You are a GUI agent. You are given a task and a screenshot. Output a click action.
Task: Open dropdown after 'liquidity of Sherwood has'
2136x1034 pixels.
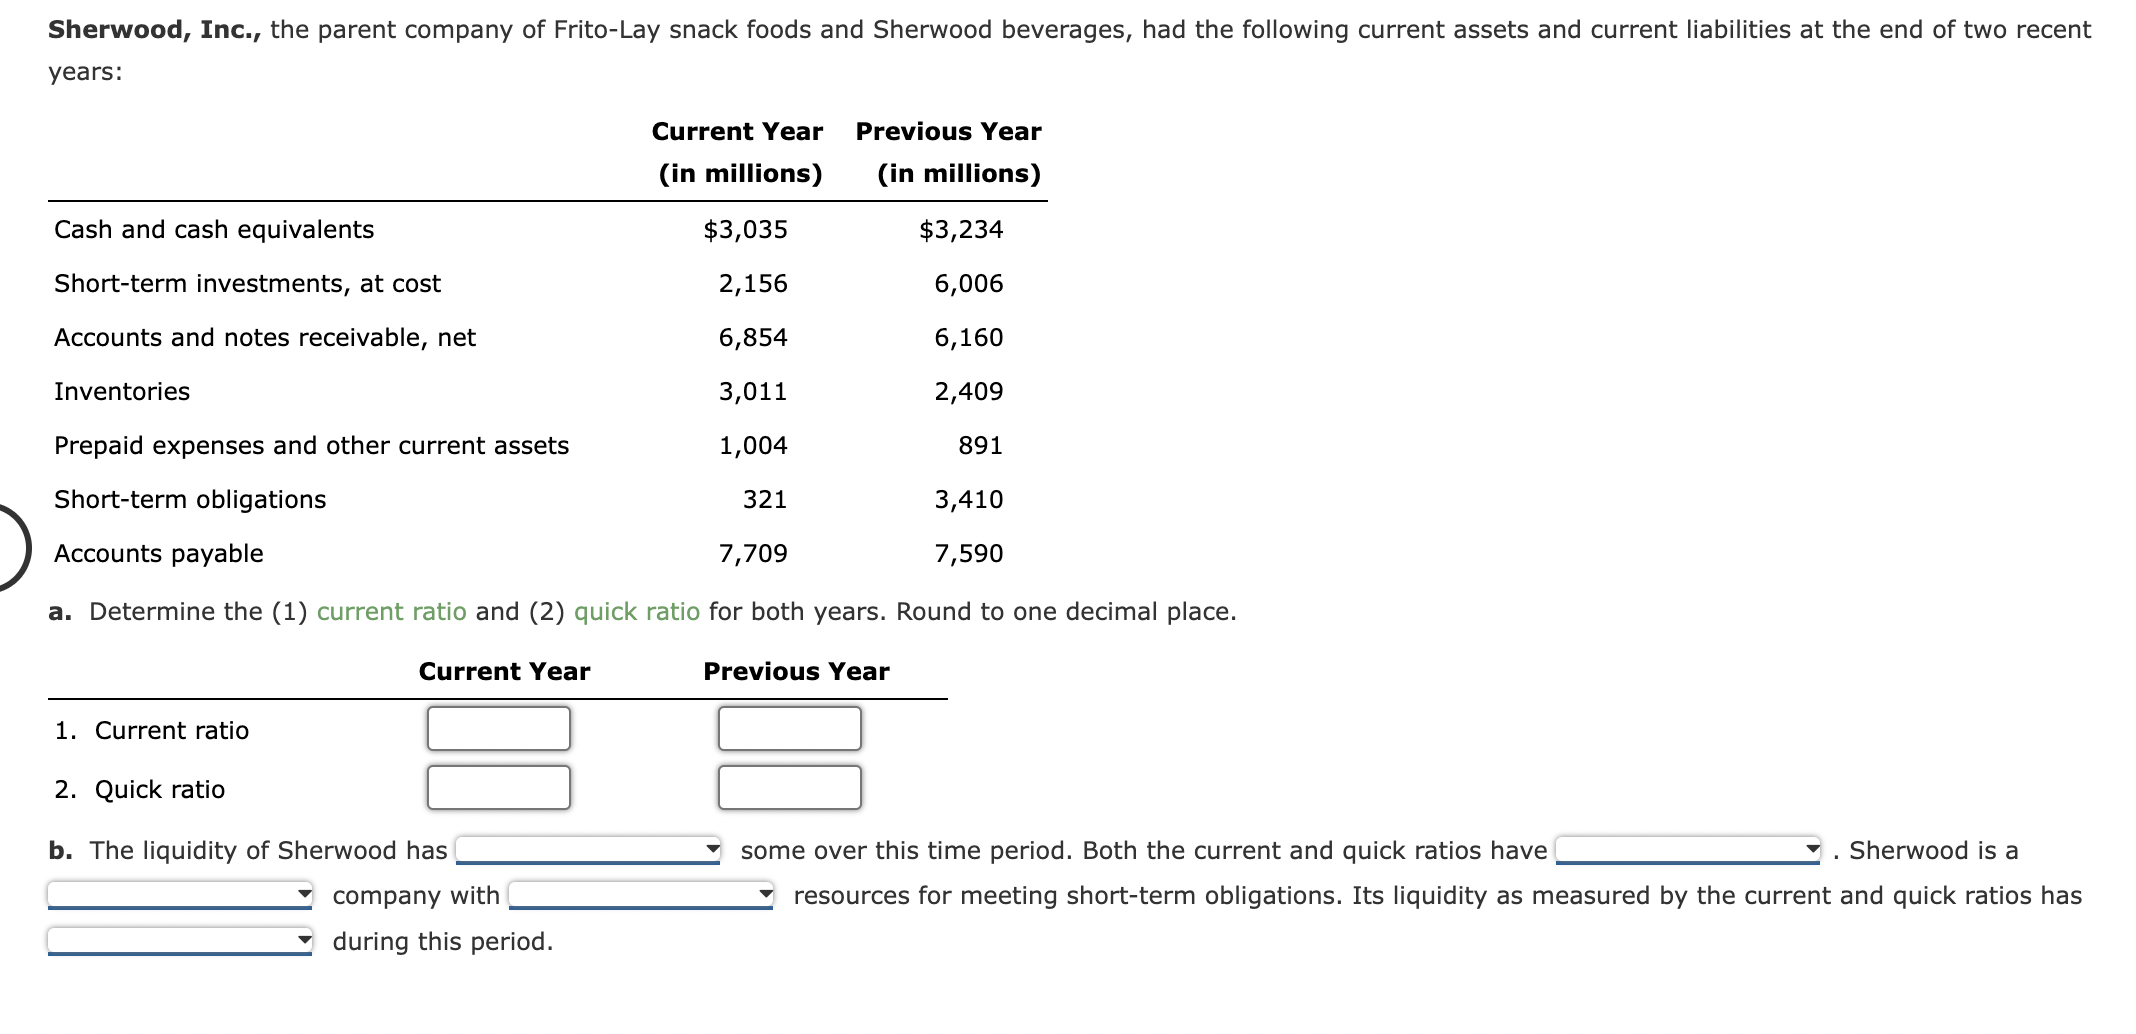coord(588,850)
